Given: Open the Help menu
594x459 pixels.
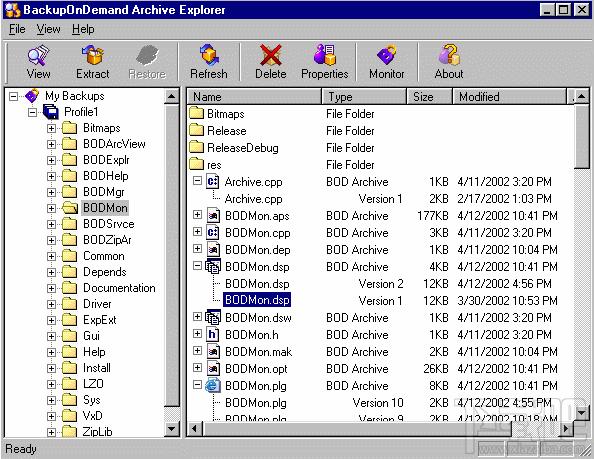Looking at the screenshot, I should (83, 29).
